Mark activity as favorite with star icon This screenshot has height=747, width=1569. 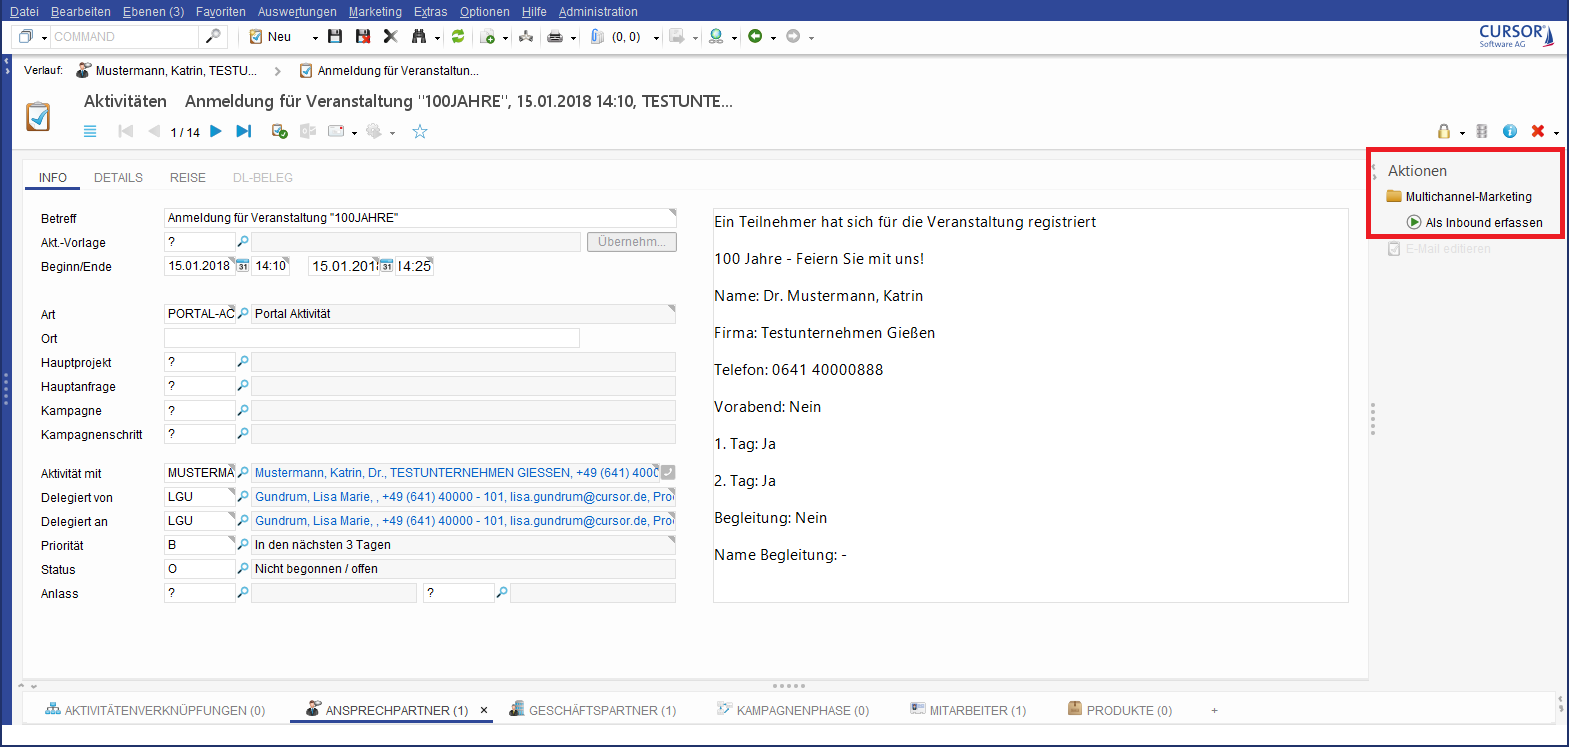click(x=420, y=132)
